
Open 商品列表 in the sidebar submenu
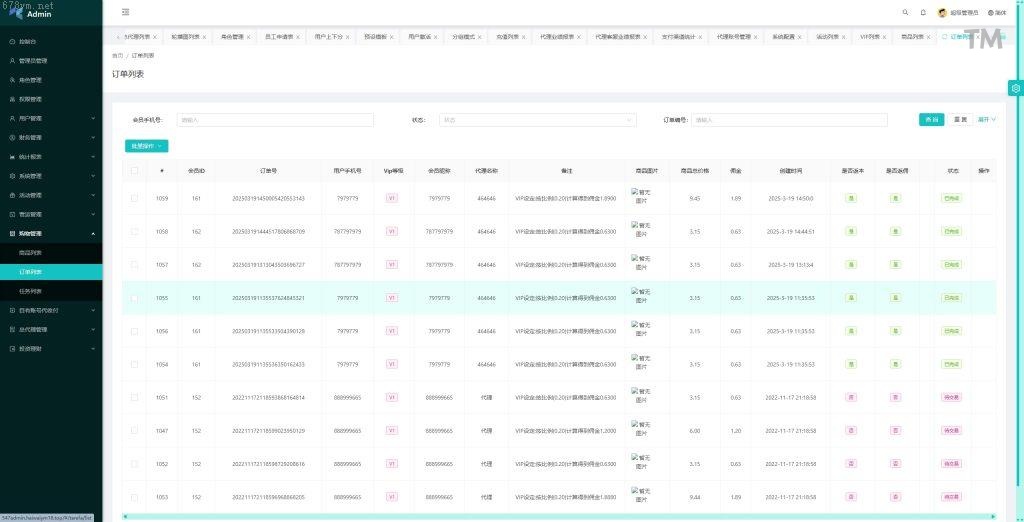click(31, 253)
